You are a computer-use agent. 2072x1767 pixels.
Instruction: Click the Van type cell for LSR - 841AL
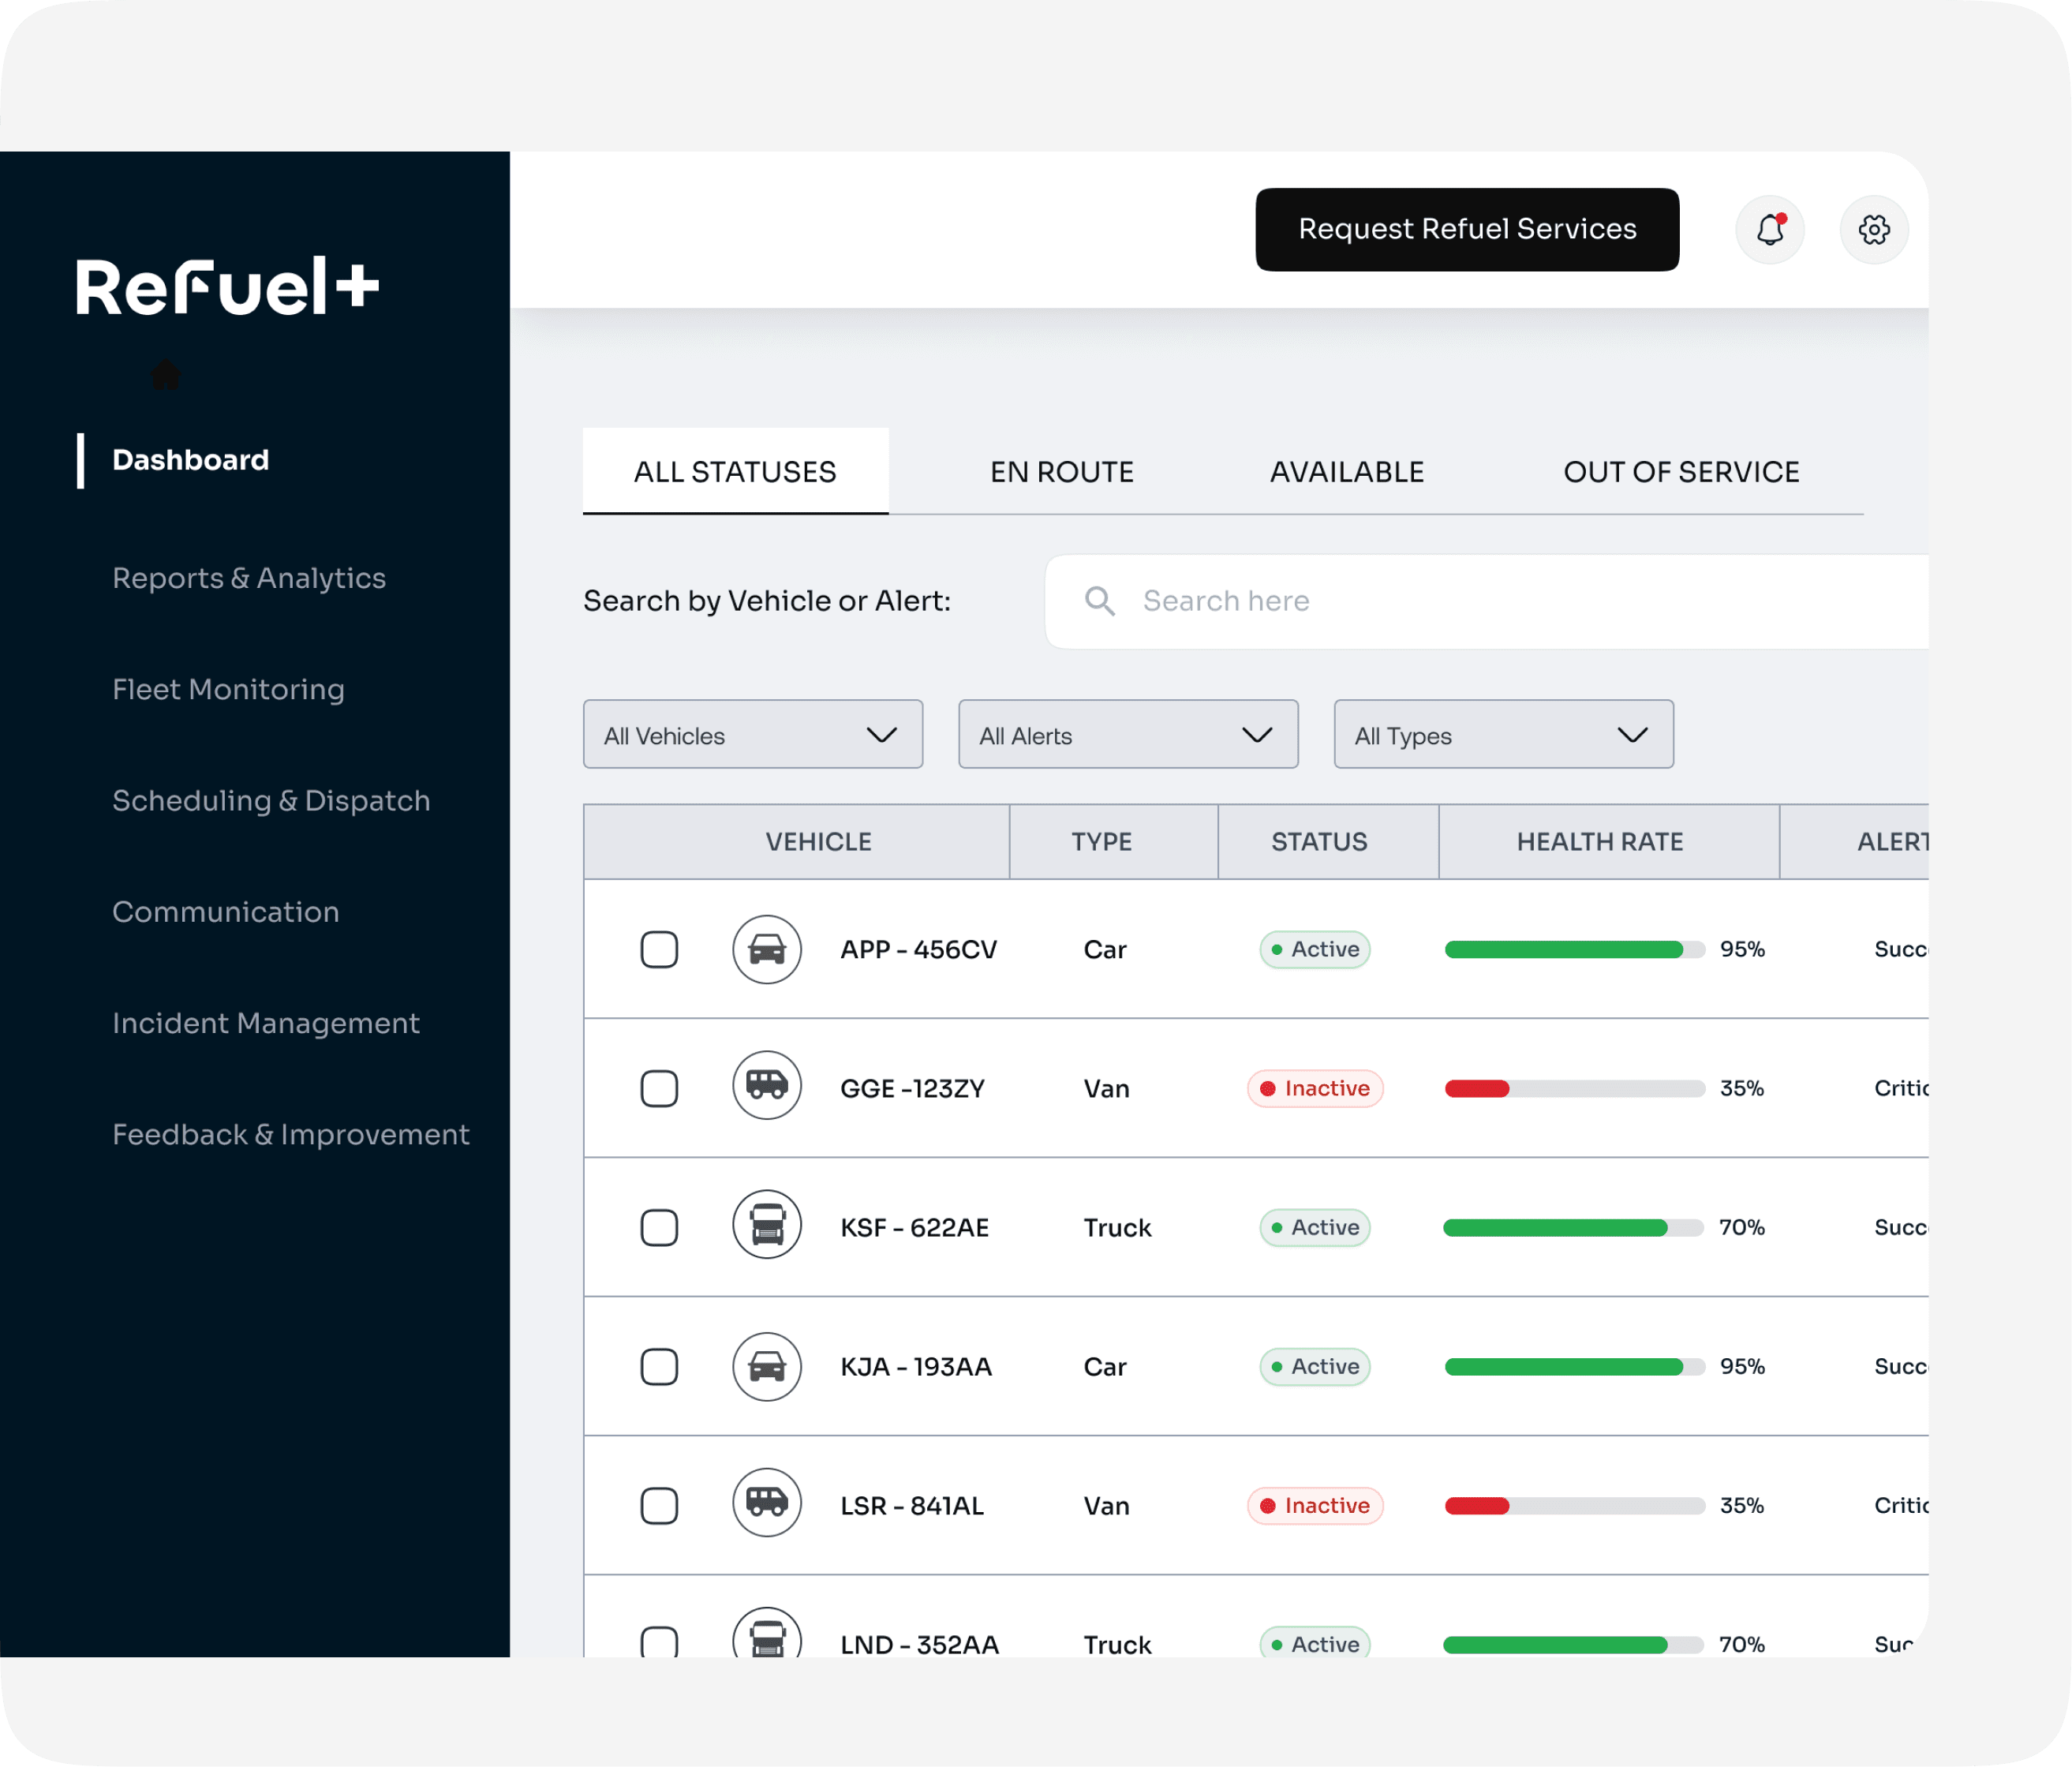click(x=1106, y=1505)
